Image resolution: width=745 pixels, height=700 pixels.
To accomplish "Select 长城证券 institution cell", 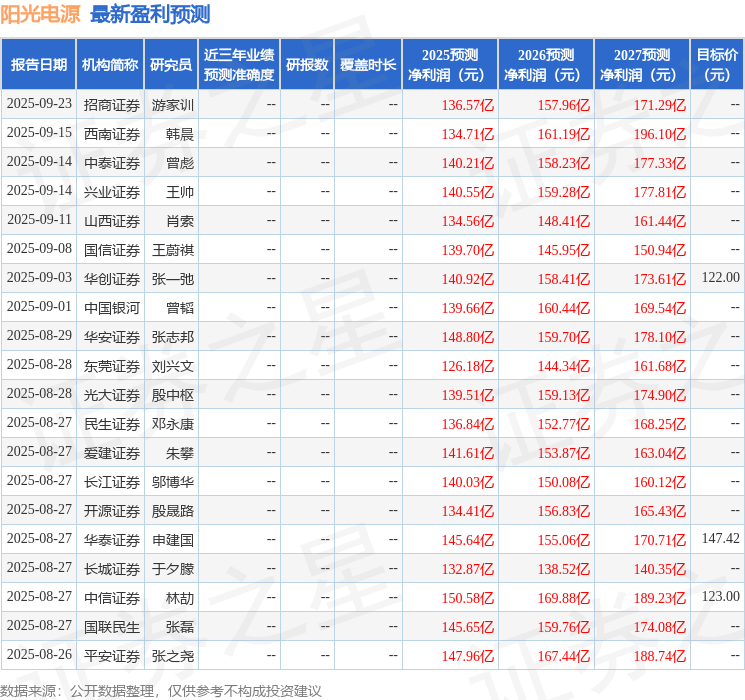I will tap(112, 569).
